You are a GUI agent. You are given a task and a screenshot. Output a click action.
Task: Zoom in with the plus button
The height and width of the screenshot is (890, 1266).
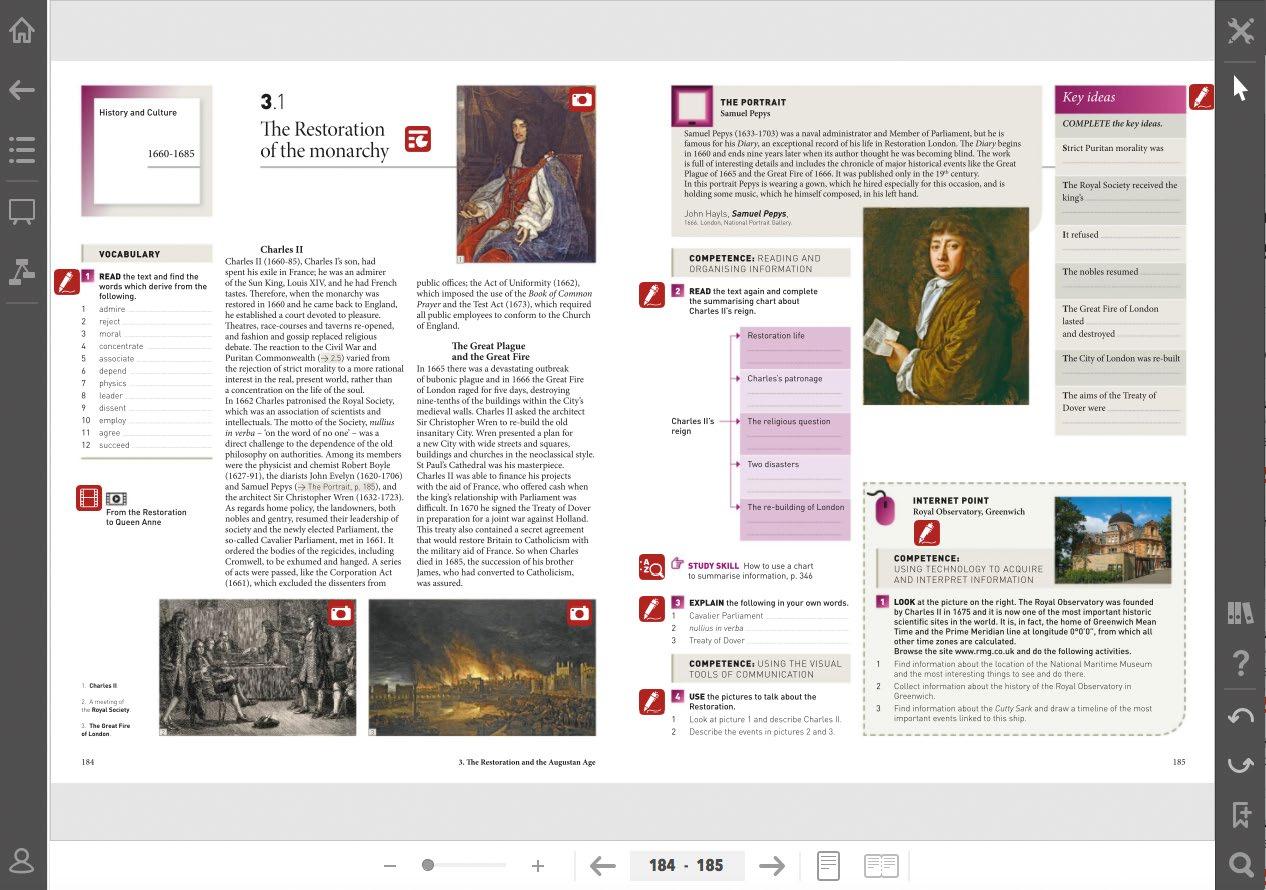538,866
